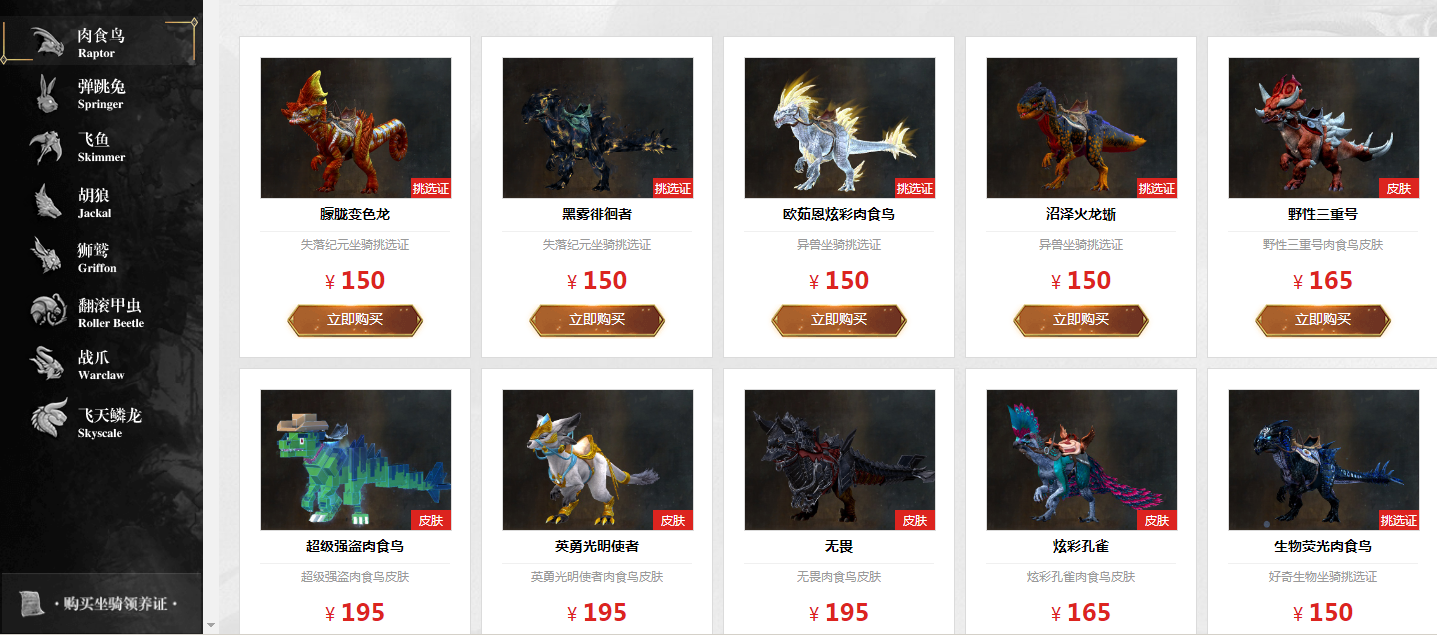Purchase the 欧茹恩炫彩肉食鸟 skin
This screenshot has height=636, width=1437.
[839, 320]
